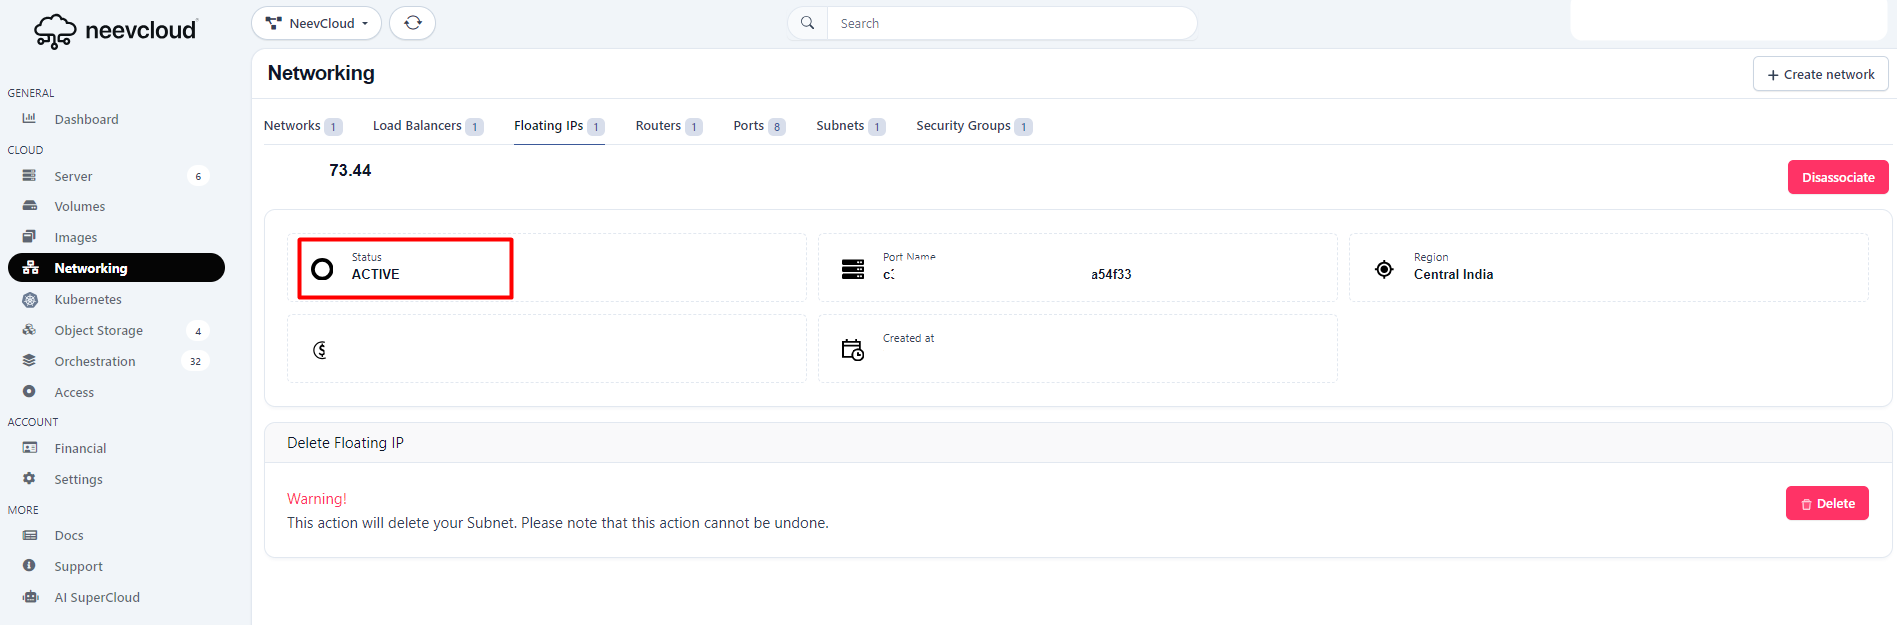This screenshot has width=1897, height=625.
Task: Click the Server icon in sidebar
Action: [30, 176]
